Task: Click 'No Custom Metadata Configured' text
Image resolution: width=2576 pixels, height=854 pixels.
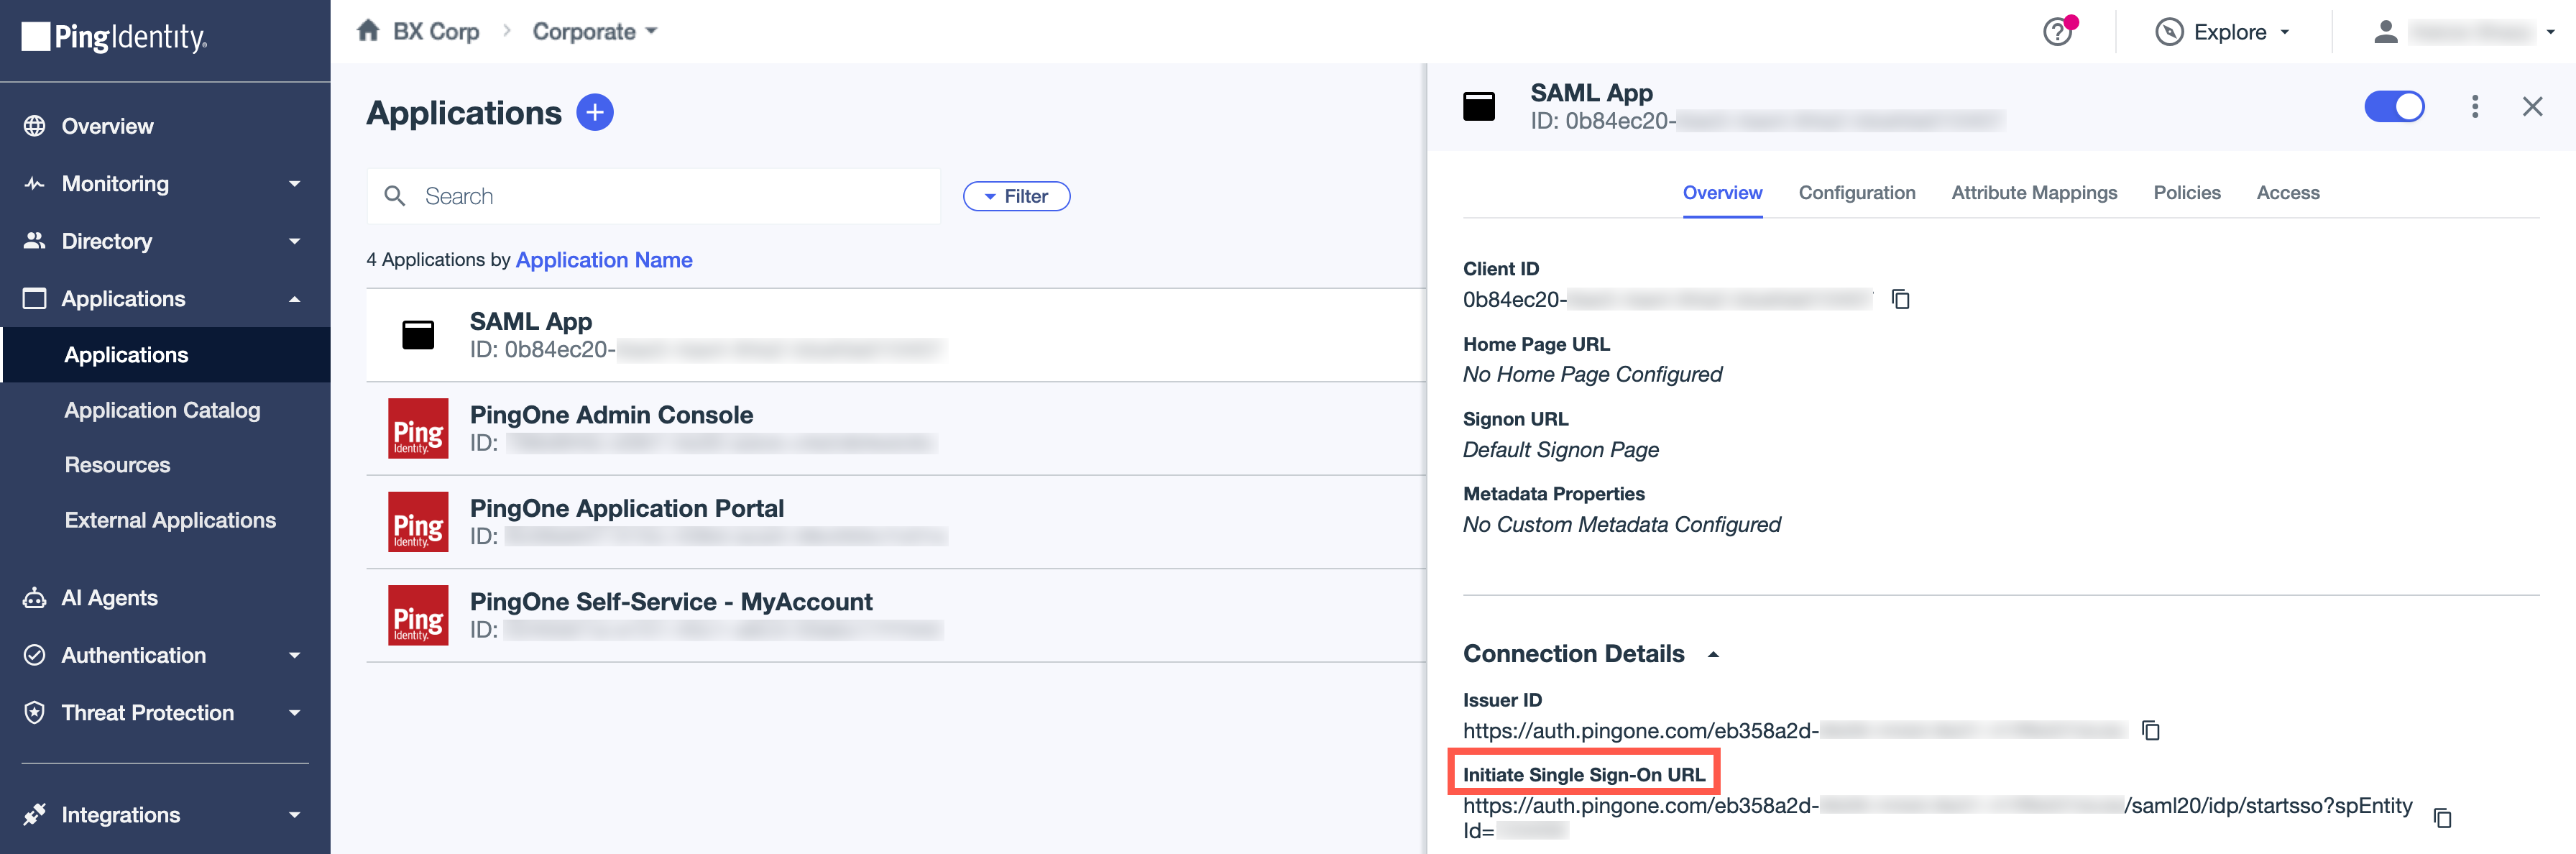Action: tap(1621, 525)
